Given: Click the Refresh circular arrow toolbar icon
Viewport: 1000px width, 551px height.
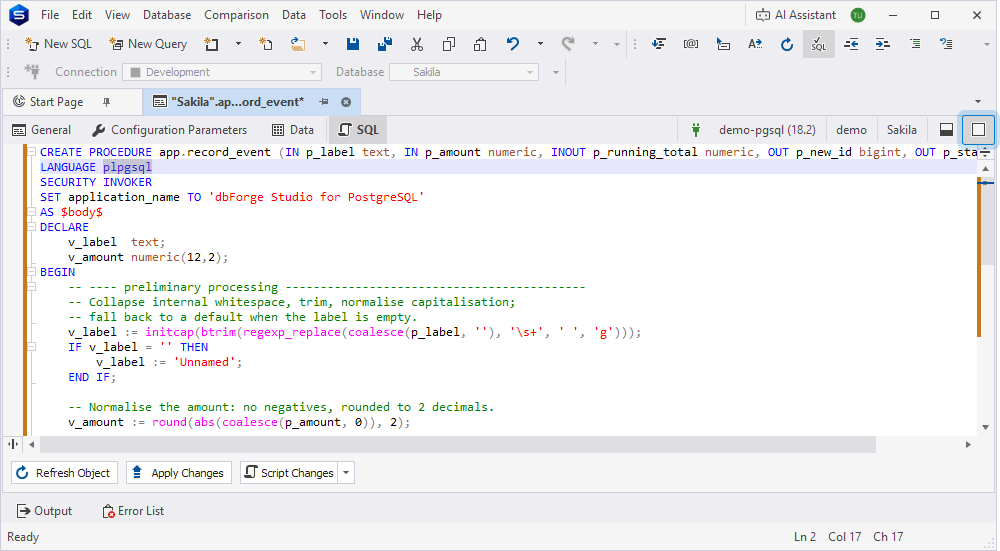Looking at the screenshot, I should (x=787, y=44).
